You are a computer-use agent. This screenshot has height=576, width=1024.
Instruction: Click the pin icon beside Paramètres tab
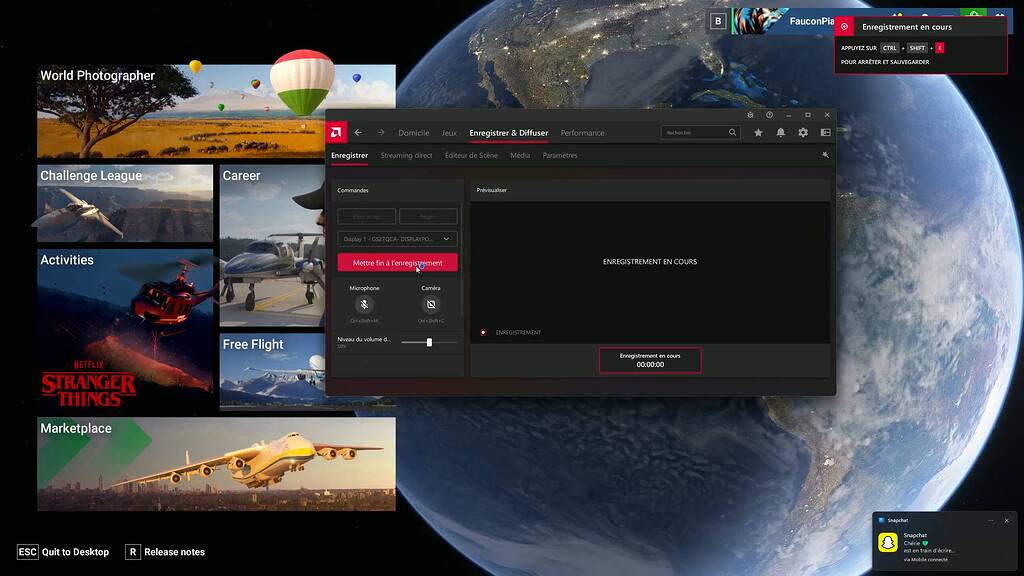coord(825,155)
